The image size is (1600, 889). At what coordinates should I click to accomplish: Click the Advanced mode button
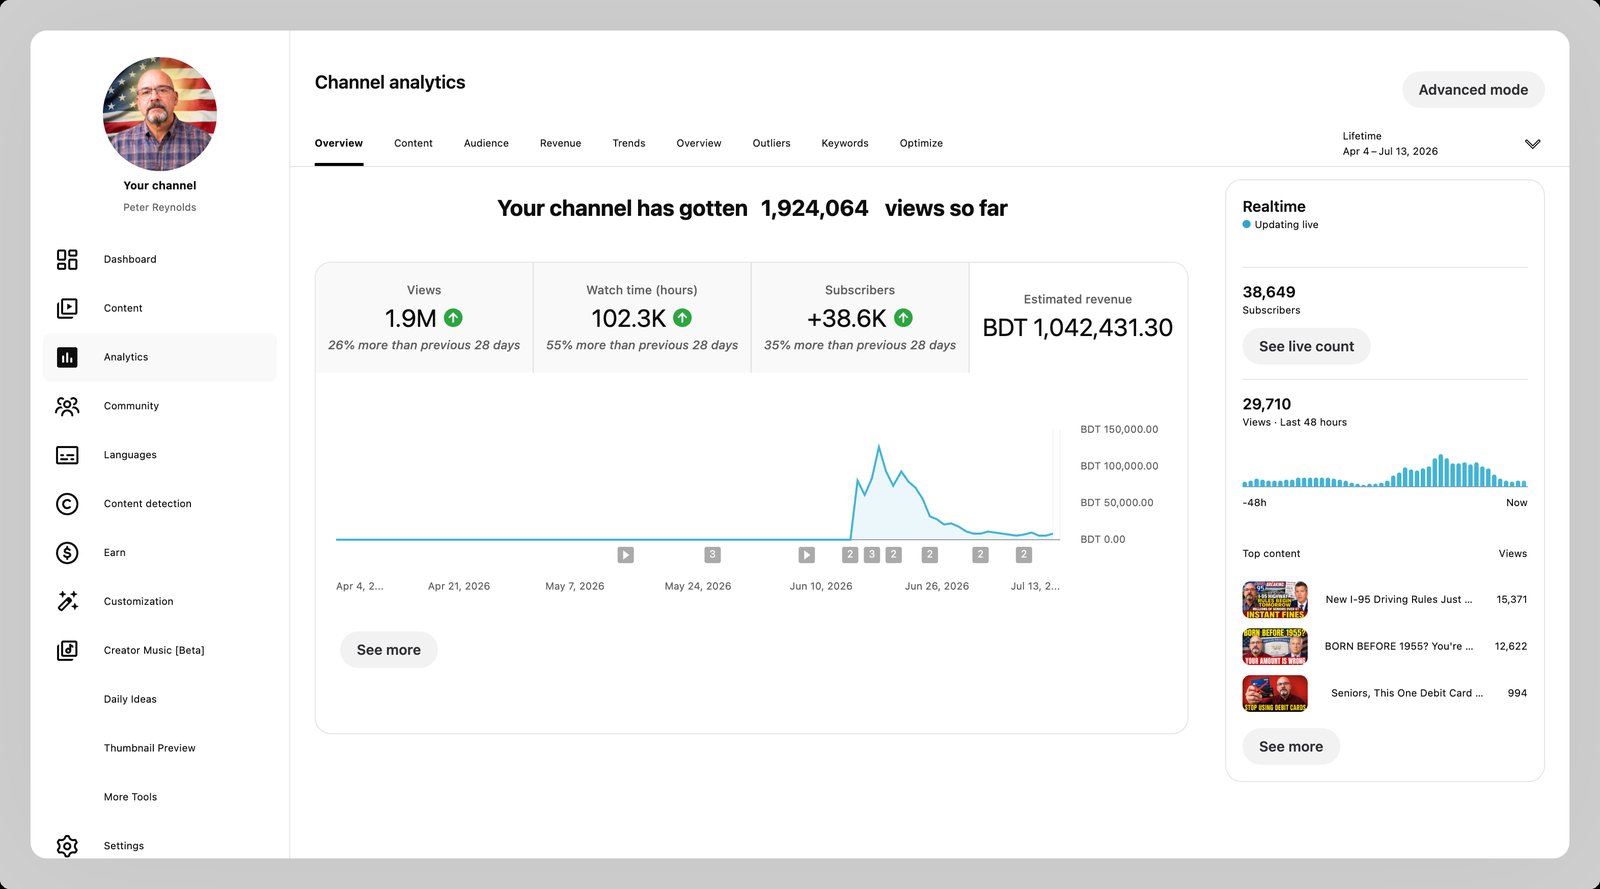click(x=1473, y=90)
